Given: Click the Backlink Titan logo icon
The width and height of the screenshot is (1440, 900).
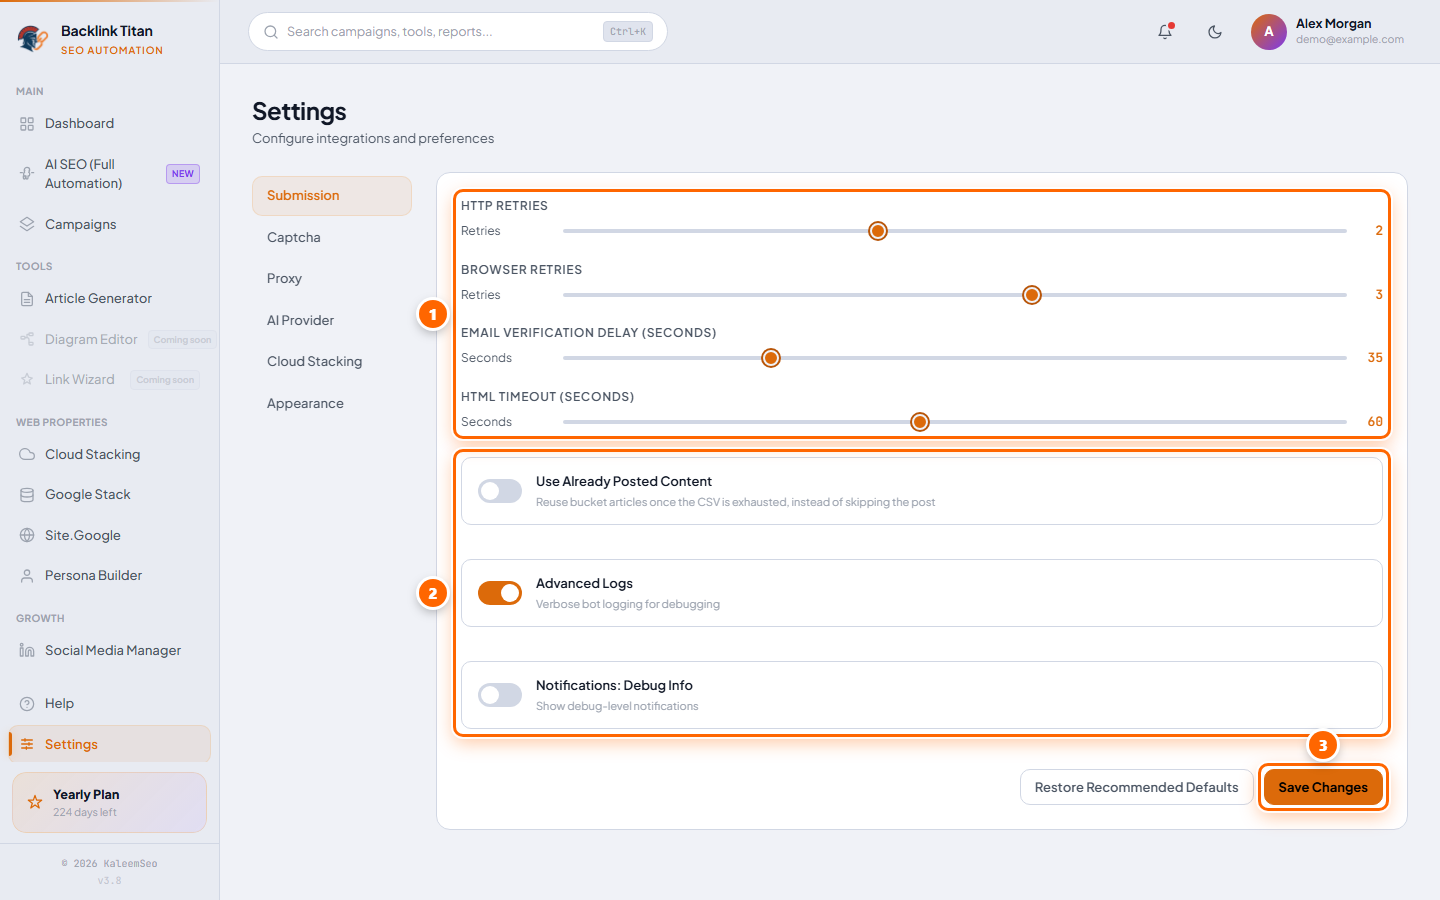Looking at the screenshot, I should [33, 39].
